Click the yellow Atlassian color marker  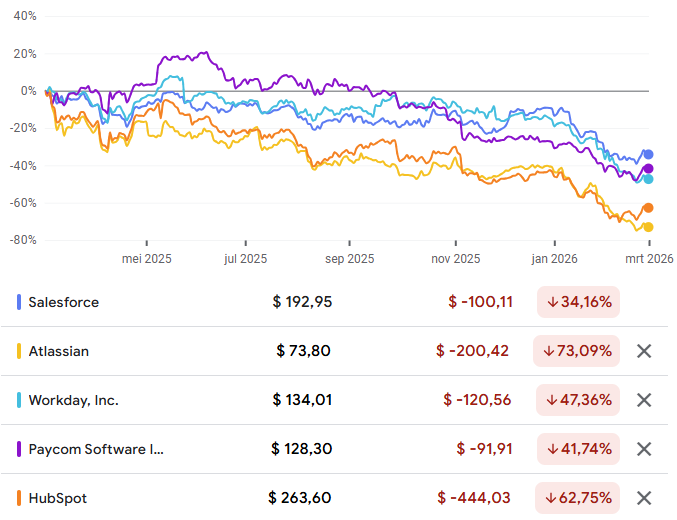[x=20, y=351]
